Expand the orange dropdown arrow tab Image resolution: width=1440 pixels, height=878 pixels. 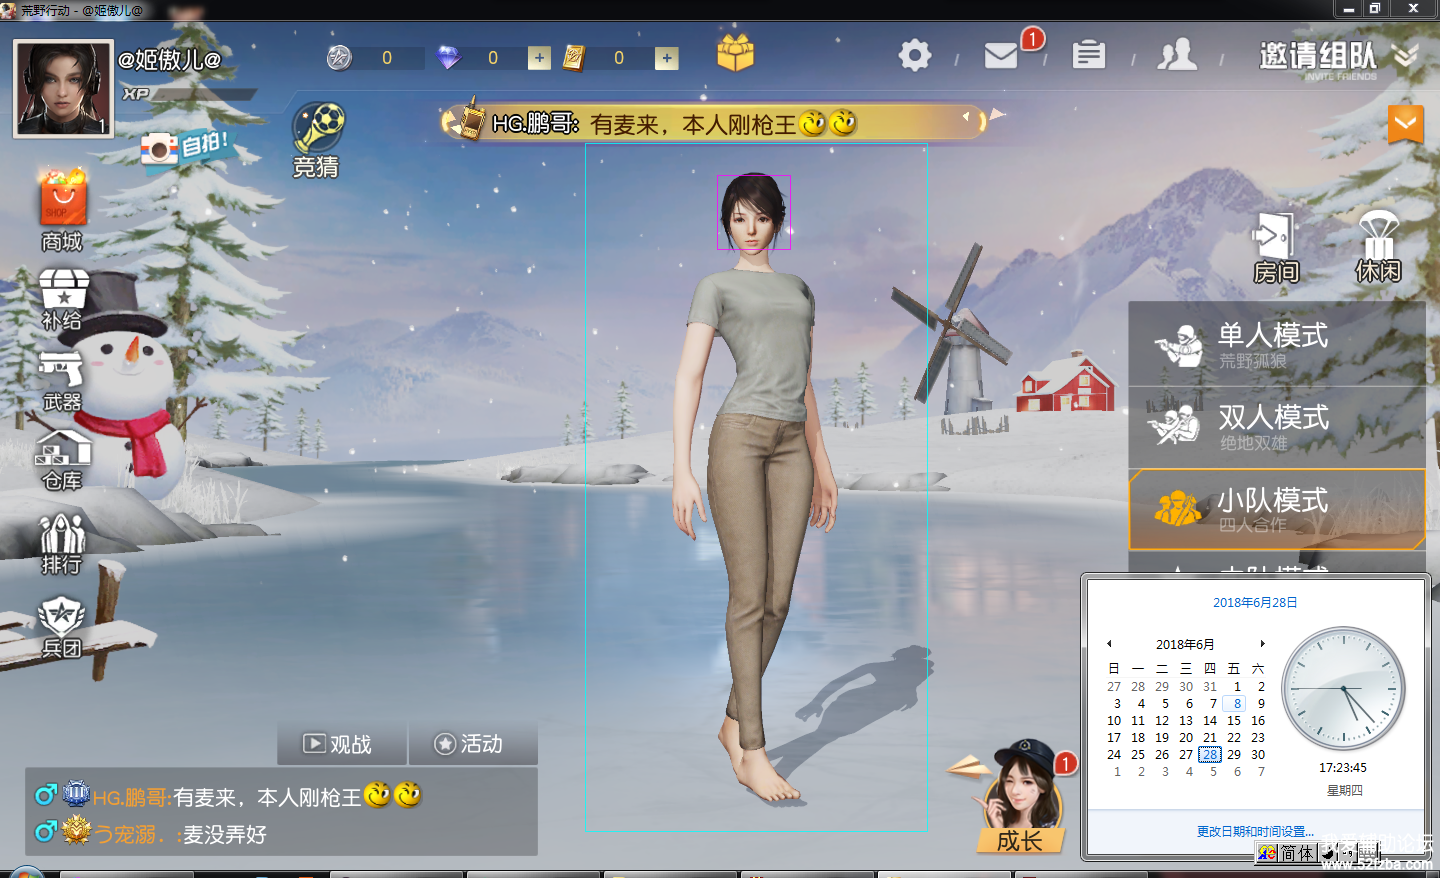(1405, 124)
